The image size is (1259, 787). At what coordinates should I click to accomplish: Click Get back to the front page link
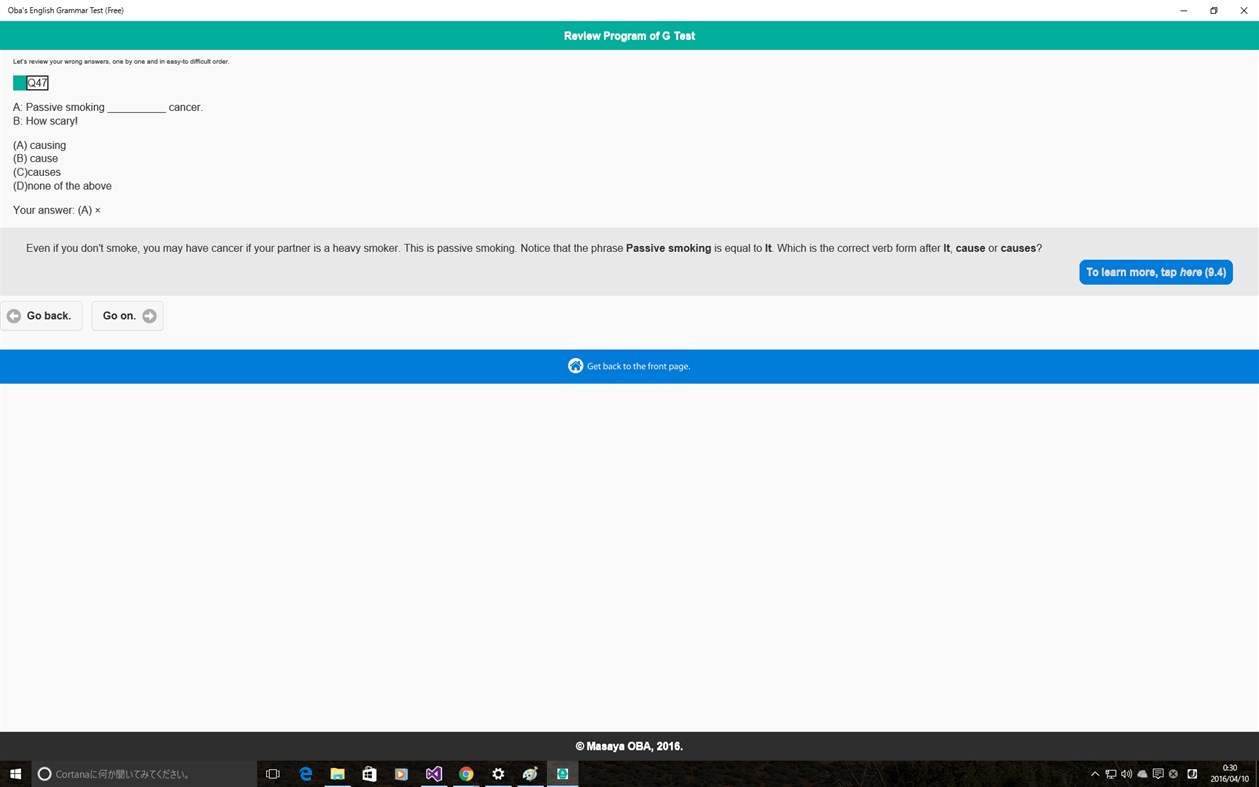point(629,366)
